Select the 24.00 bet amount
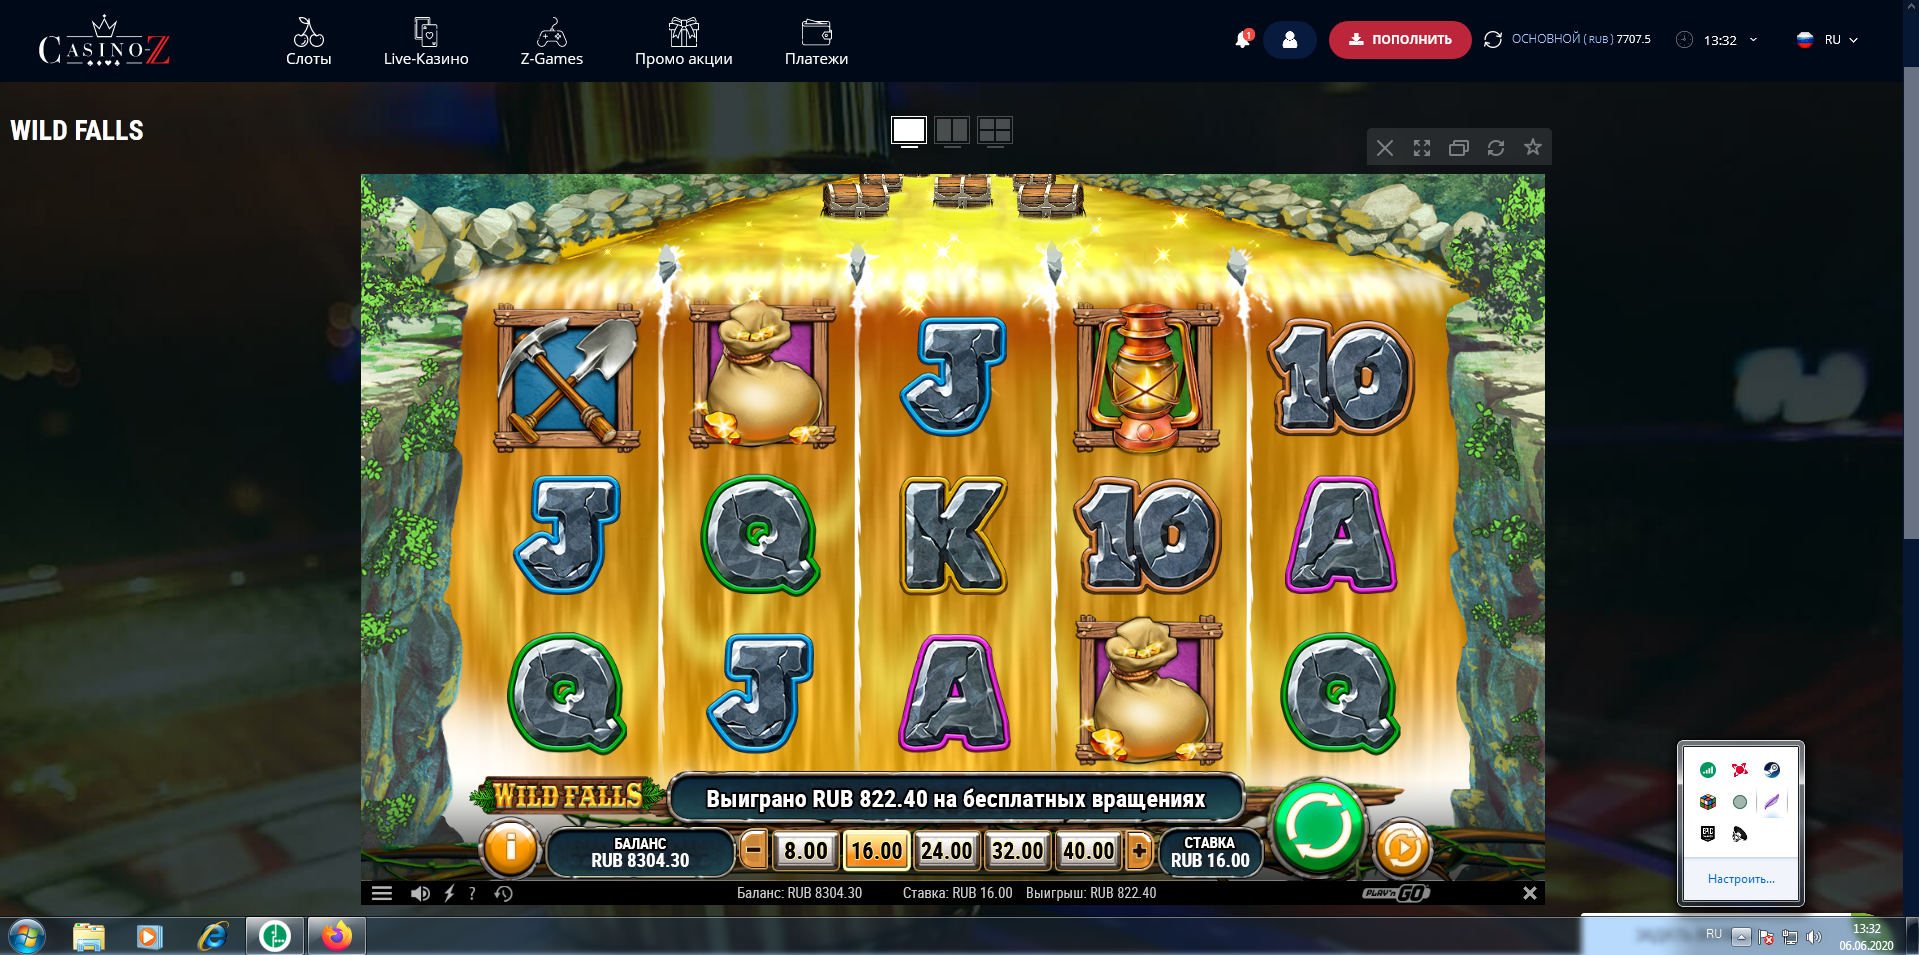 tap(946, 851)
